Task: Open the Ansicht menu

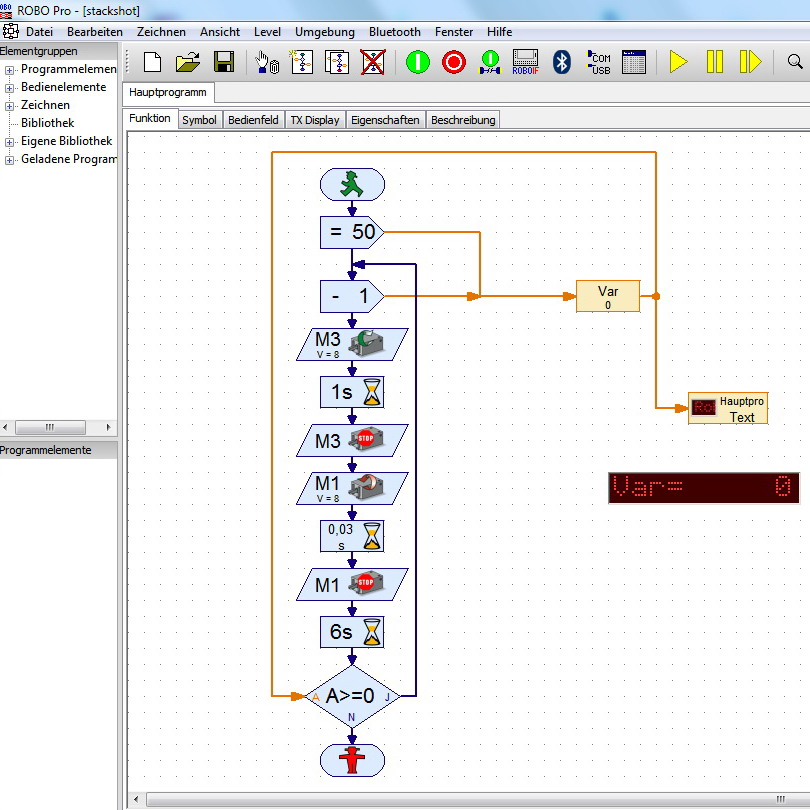Action: (220, 32)
